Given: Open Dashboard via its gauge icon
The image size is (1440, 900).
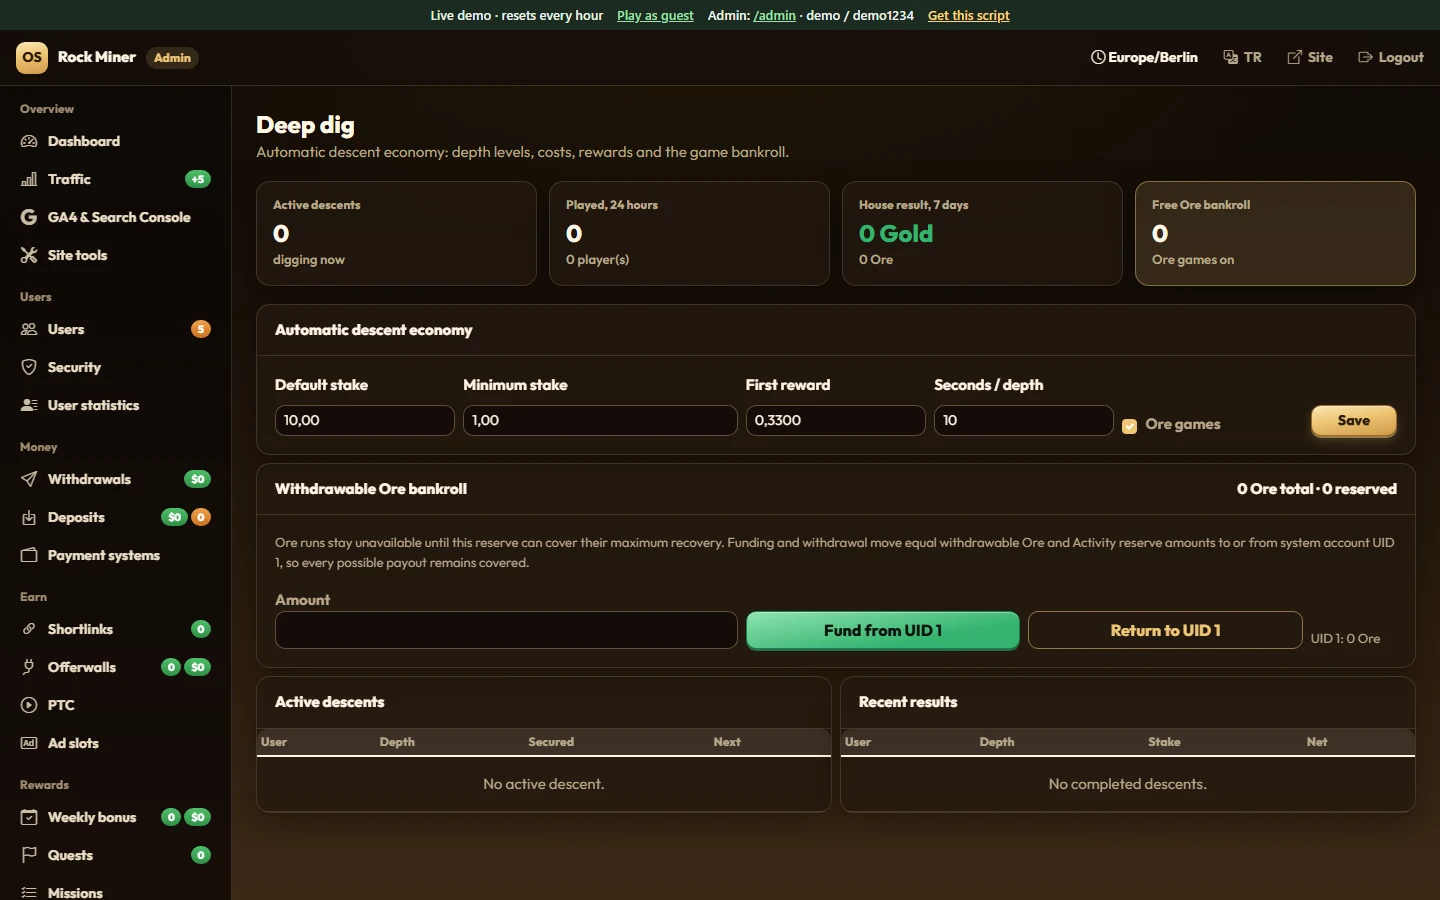Looking at the screenshot, I should coord(29,141).
